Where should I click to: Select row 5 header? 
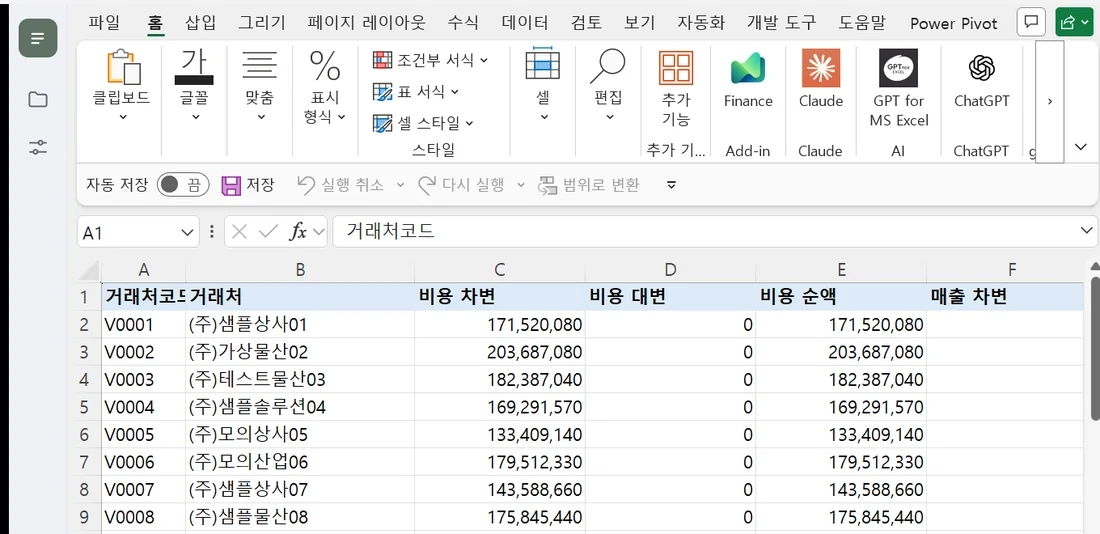click(x=84, y=407)
